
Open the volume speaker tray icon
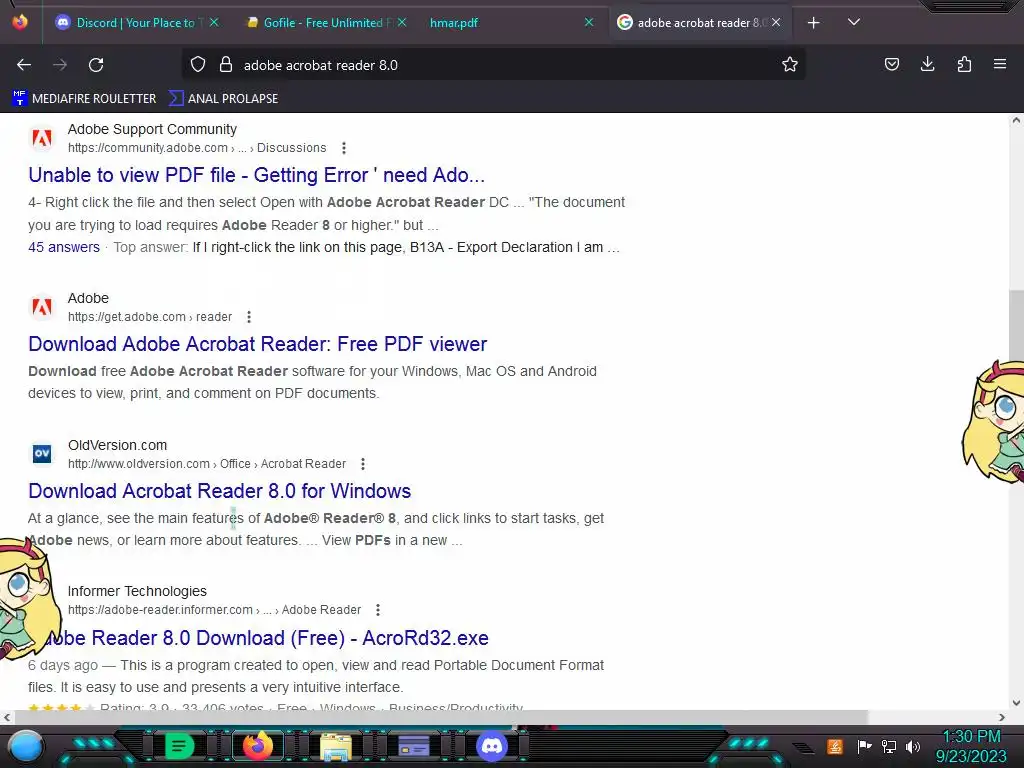point(913,746)
